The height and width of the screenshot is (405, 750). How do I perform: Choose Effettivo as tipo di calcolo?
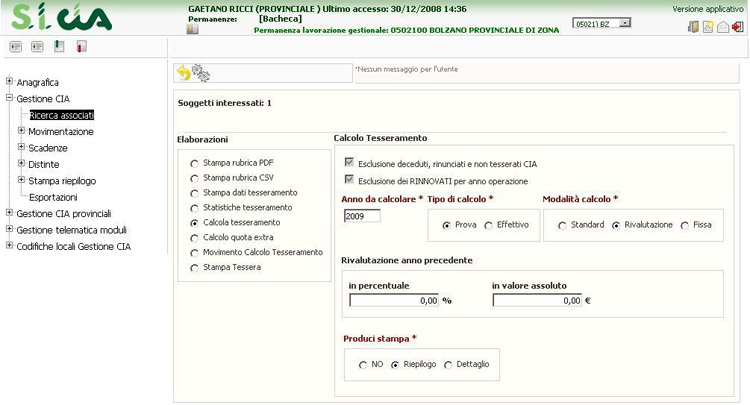[x=488, y=225]
